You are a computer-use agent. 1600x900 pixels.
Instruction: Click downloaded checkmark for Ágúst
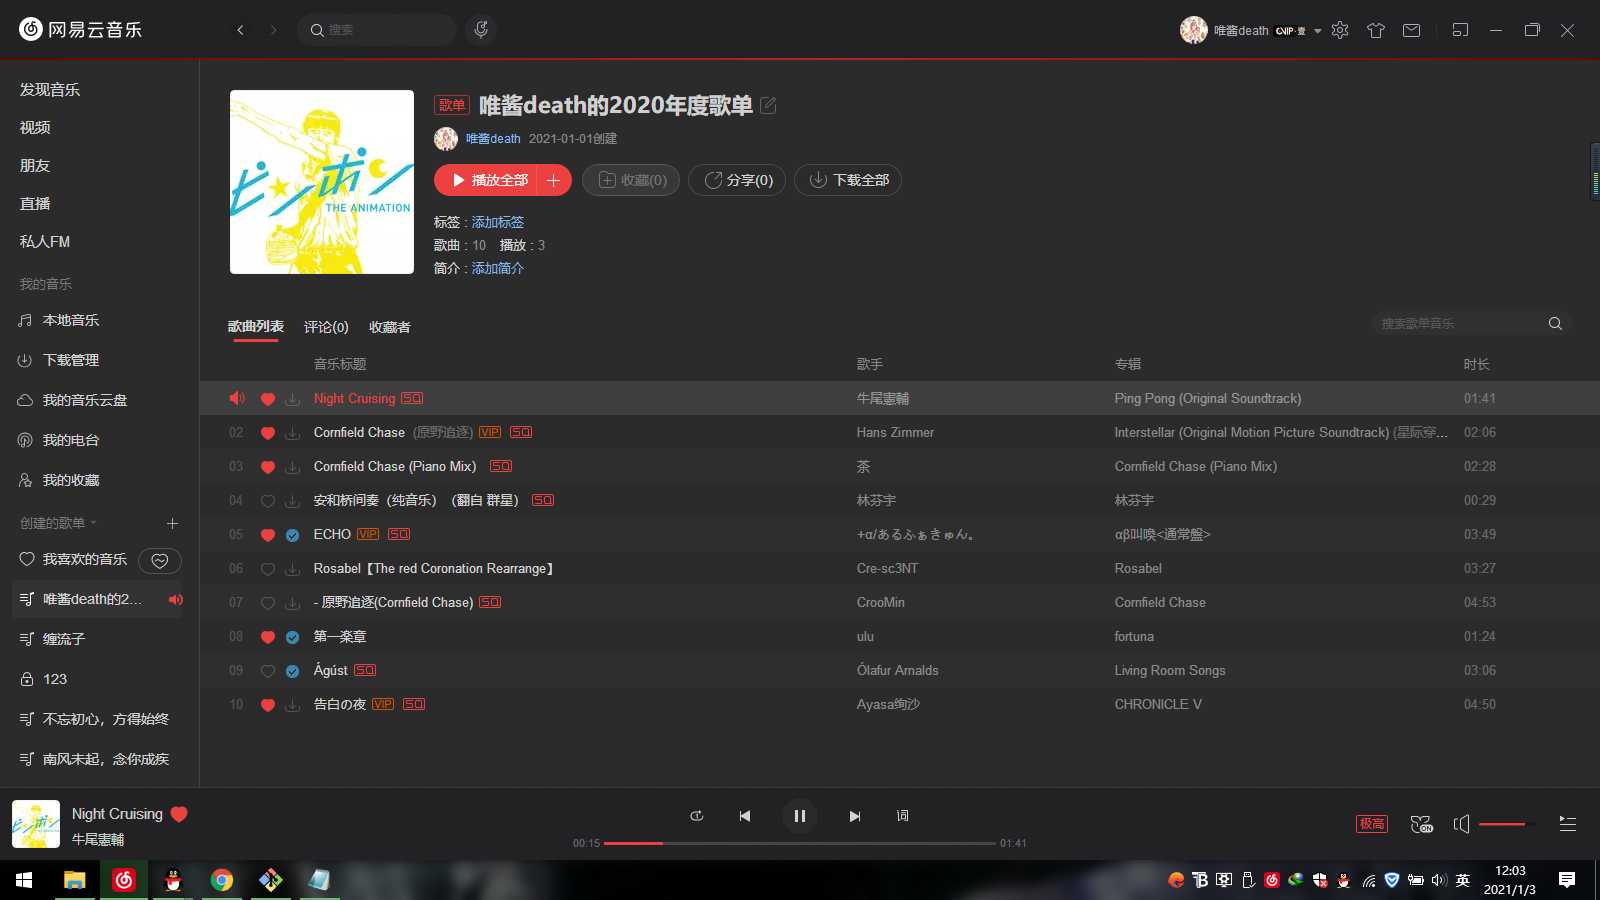(293, 671)
